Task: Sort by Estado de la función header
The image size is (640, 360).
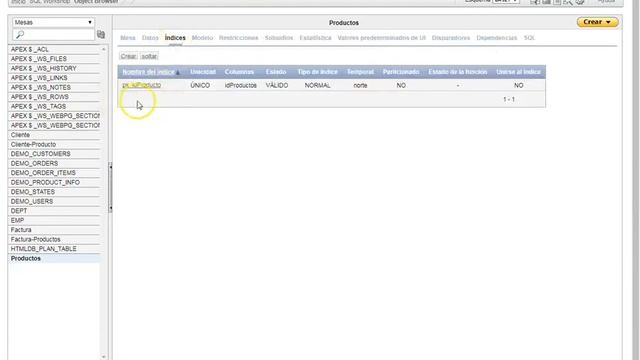Action: (458, 72)
